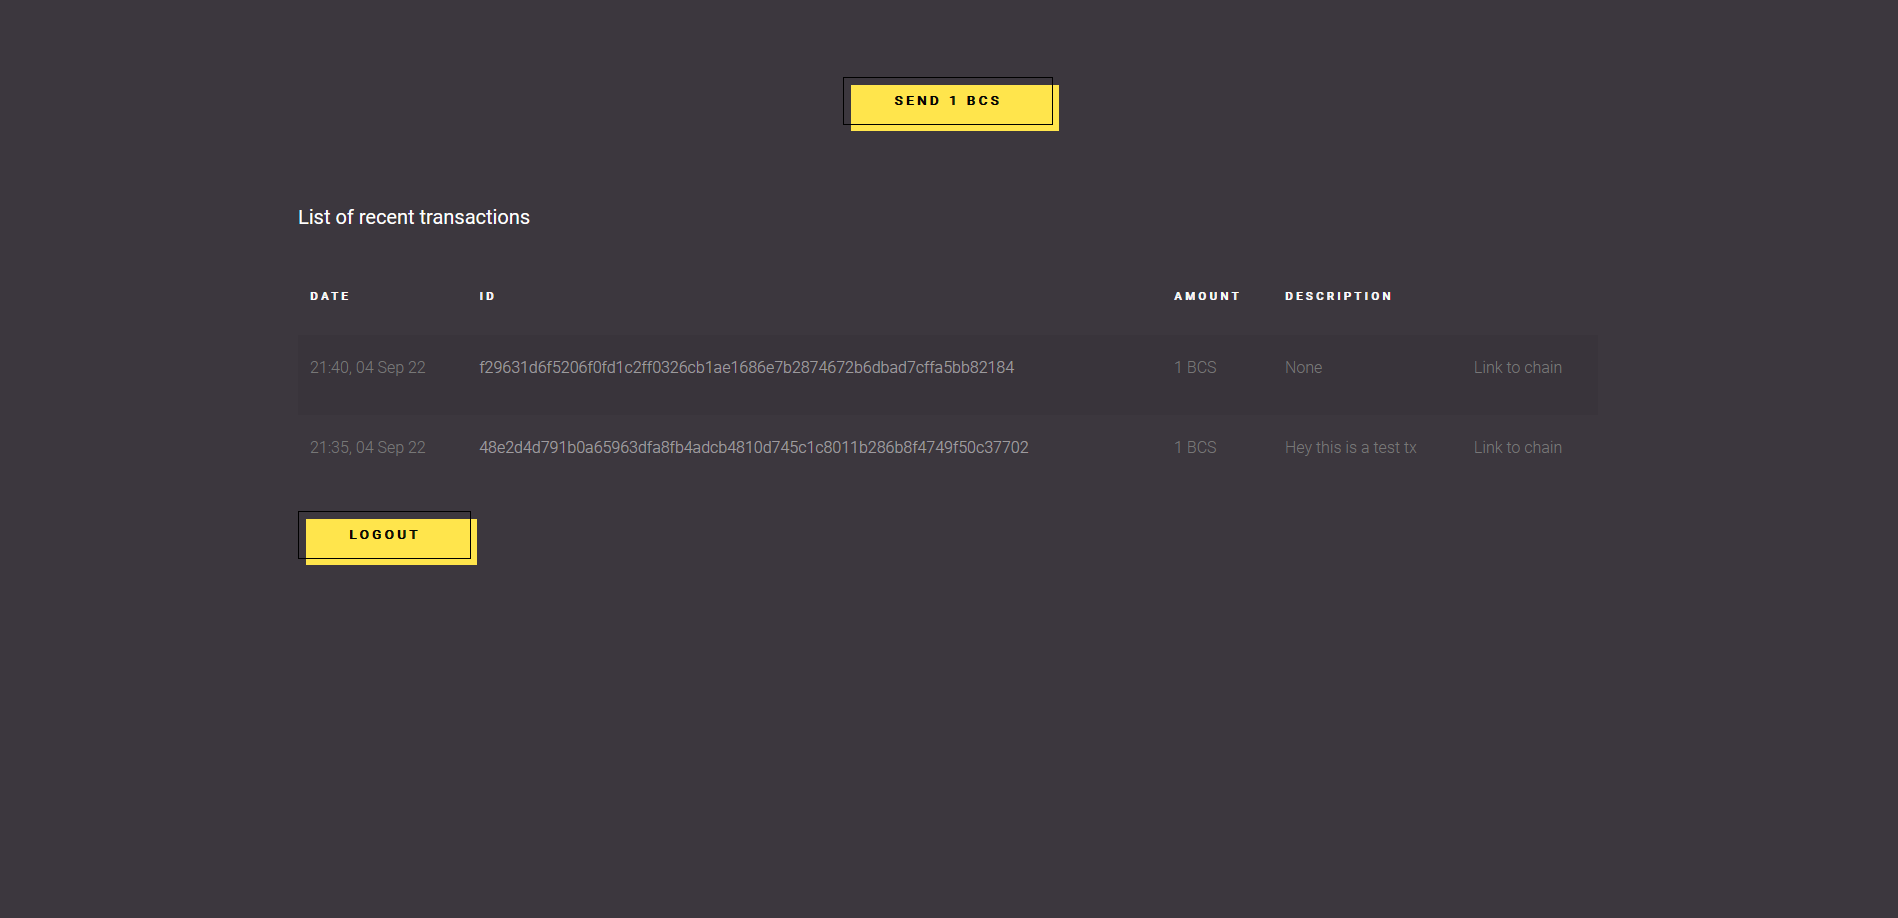The height and width of the screenshot is (918, 1898).
Task: Select the first transaction row
Action: tap(948, 374)
